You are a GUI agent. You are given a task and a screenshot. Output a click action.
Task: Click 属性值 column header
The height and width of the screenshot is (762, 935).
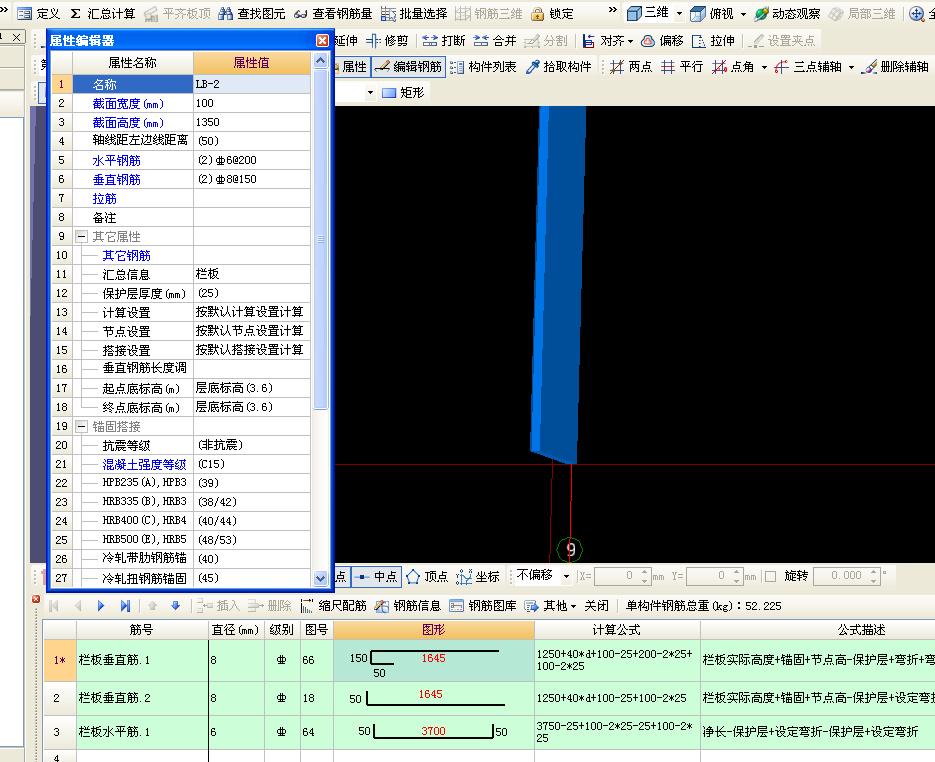pyautogui.click(x=252, y=63)
